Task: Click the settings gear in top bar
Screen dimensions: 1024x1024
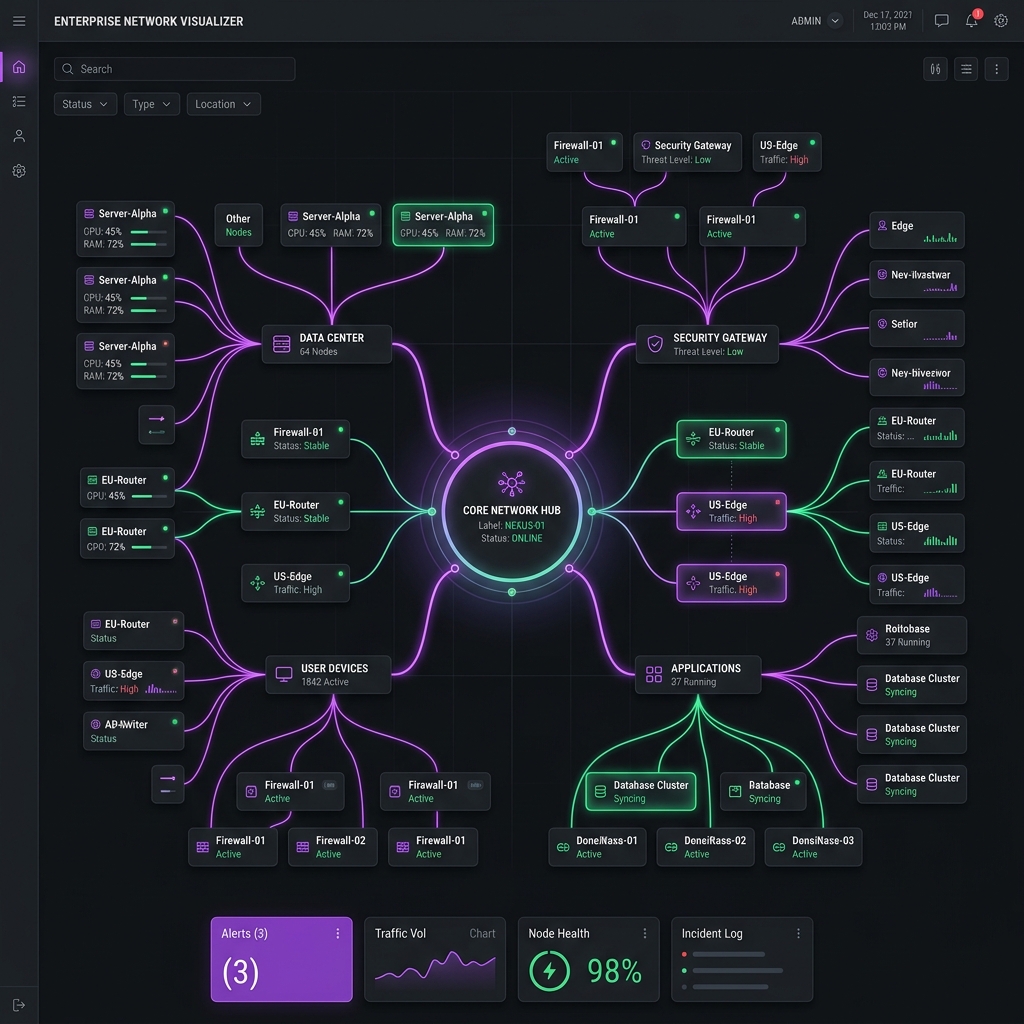Action: point(1001,21)
